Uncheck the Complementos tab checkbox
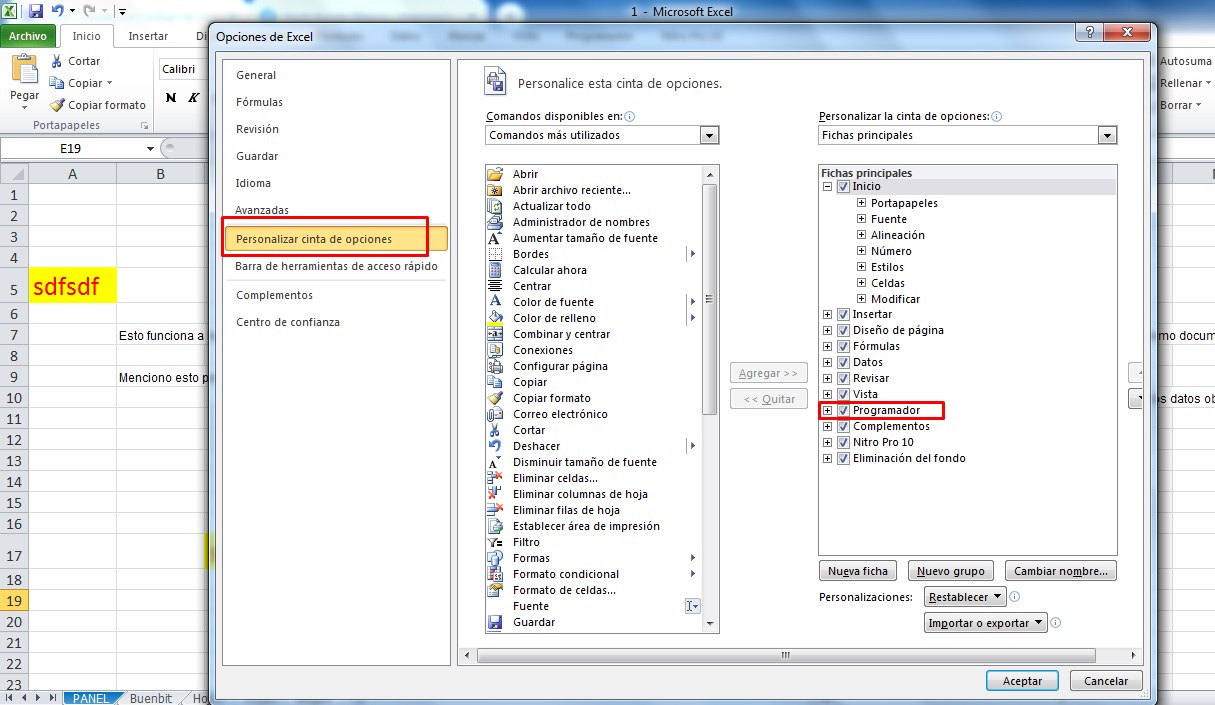 pos(843,427)
